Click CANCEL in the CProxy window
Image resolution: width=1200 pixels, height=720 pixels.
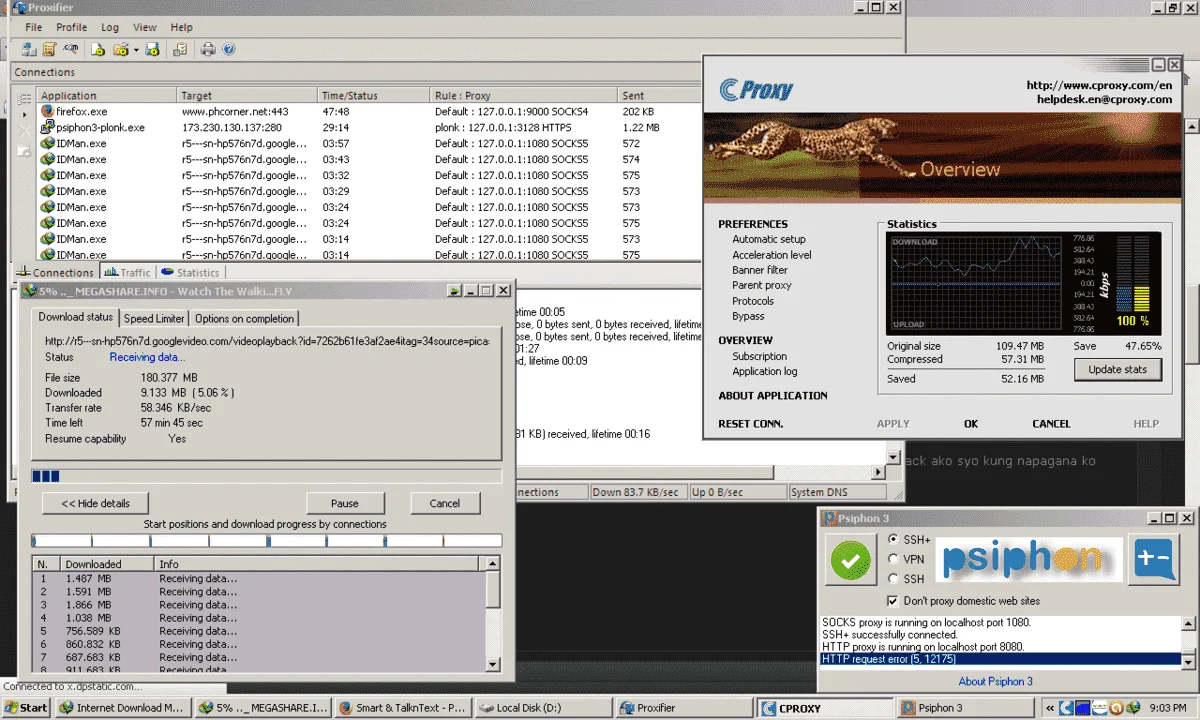[1051, 424]
